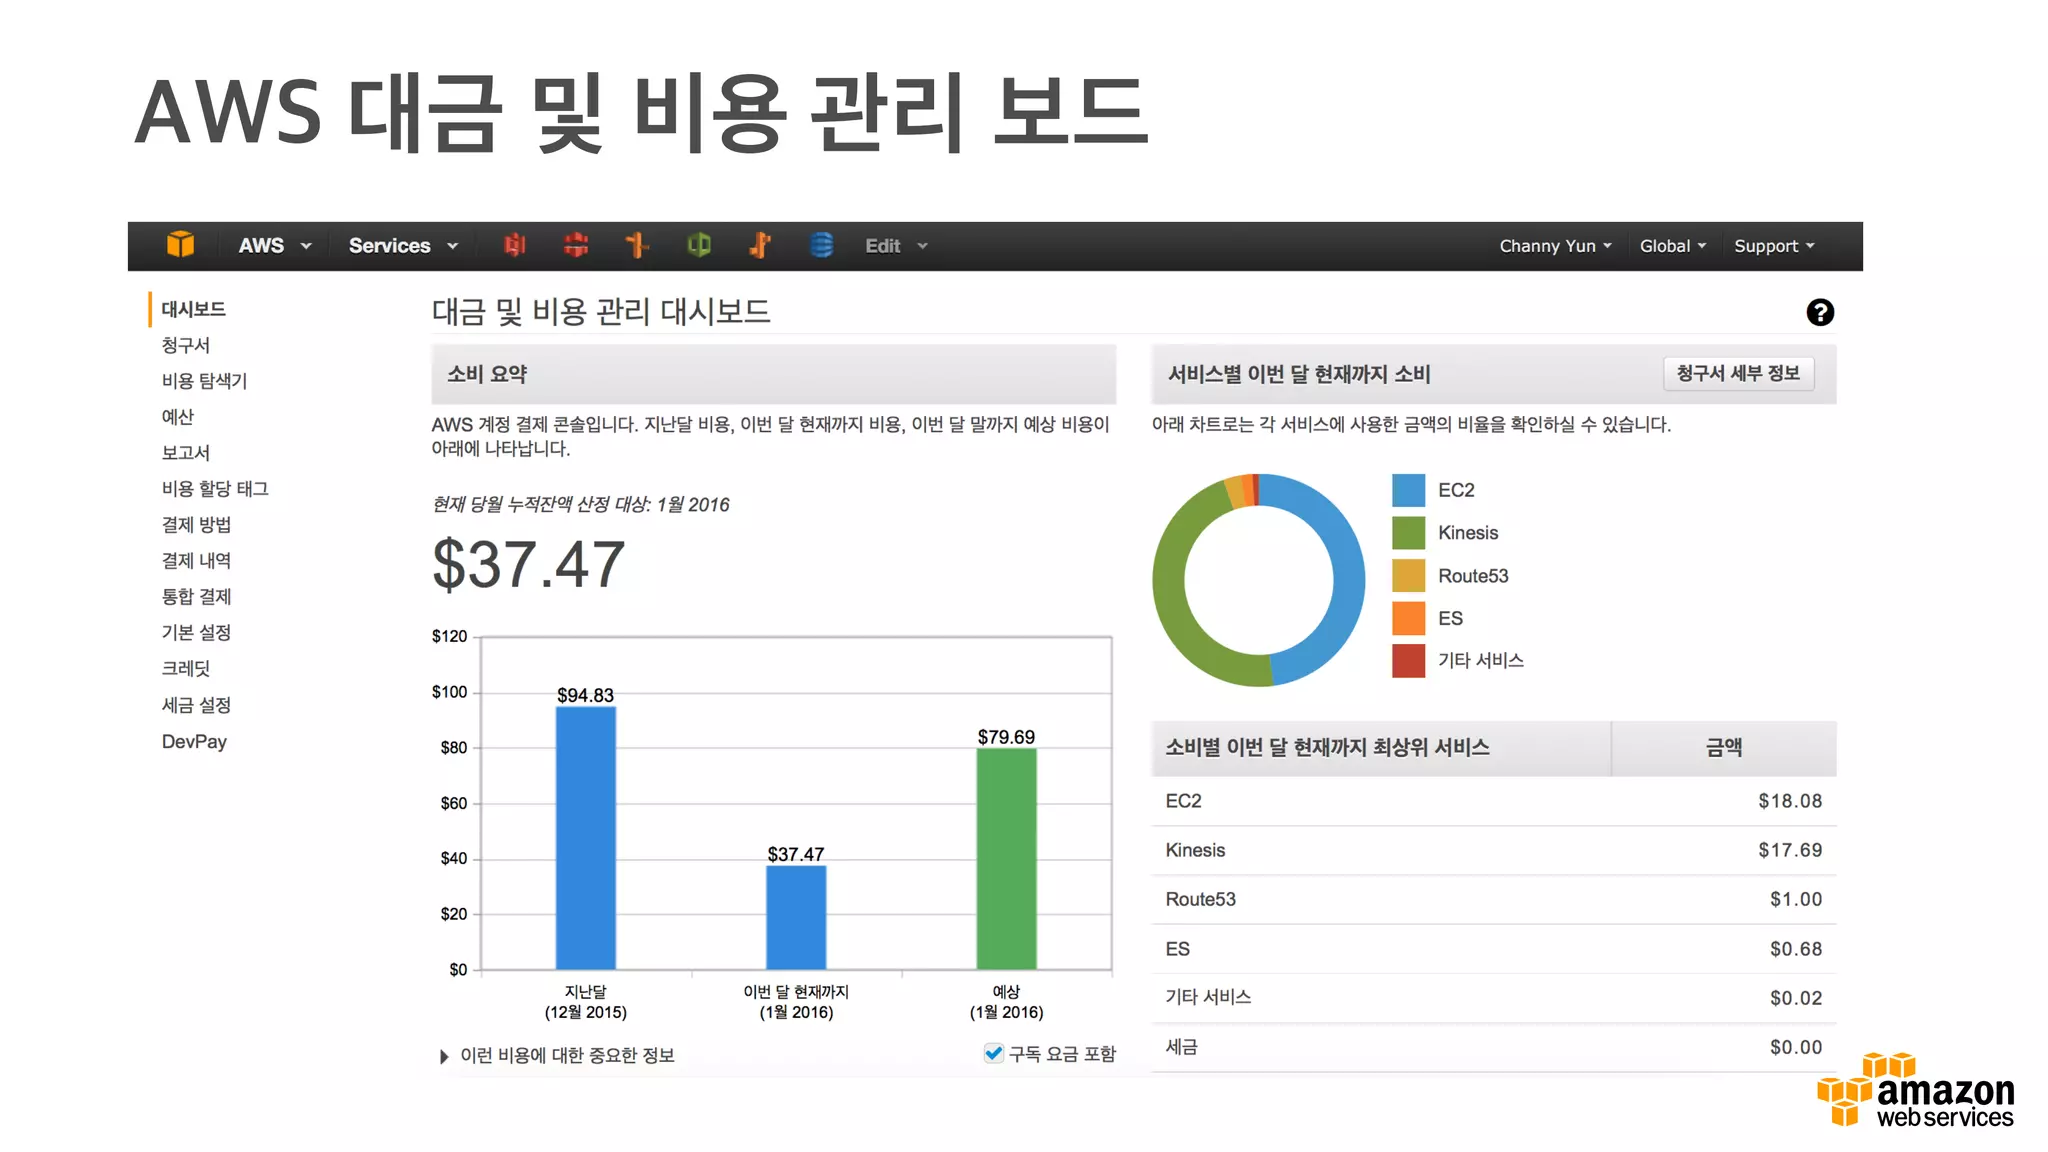Open 비용 탐색기 in the sidebar
This screenshot has height=1152, width=2048.
(x=204, y=381)
